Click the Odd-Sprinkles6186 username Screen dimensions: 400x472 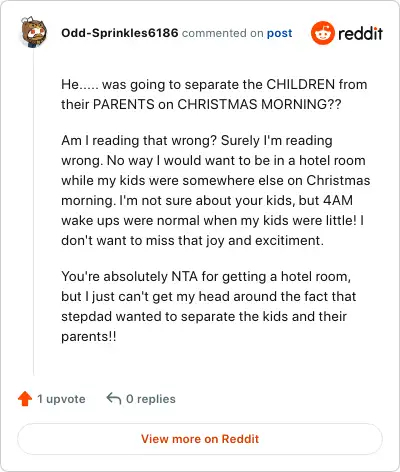tap(120, 33)
